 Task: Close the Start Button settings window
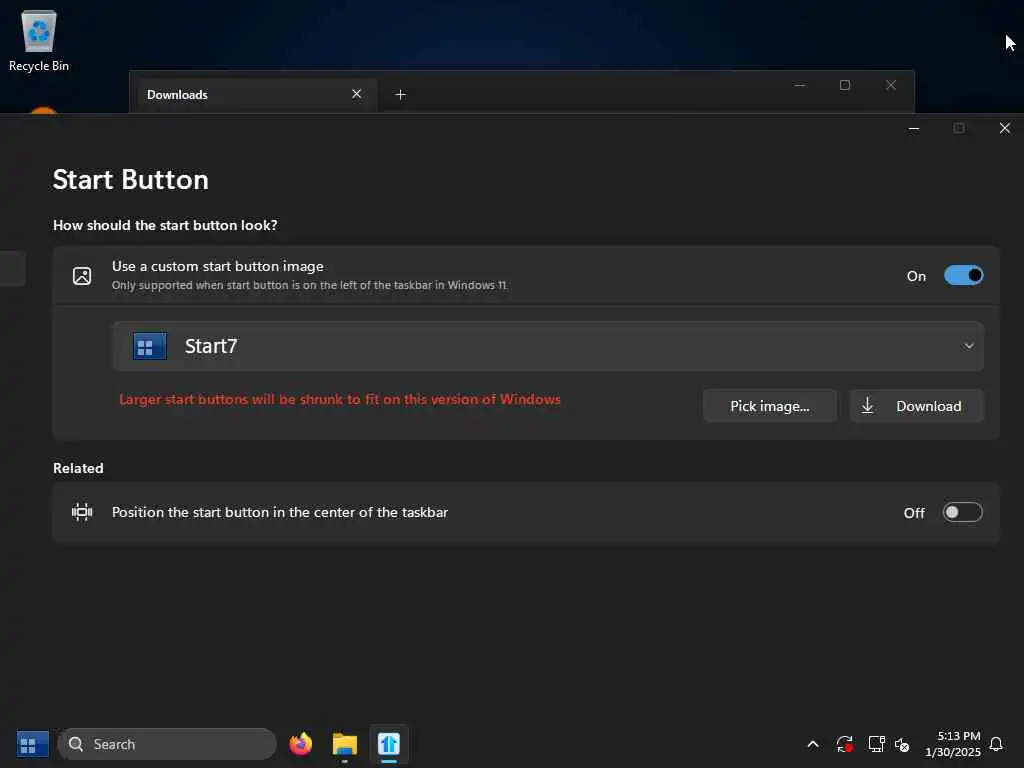point(1004,129)
